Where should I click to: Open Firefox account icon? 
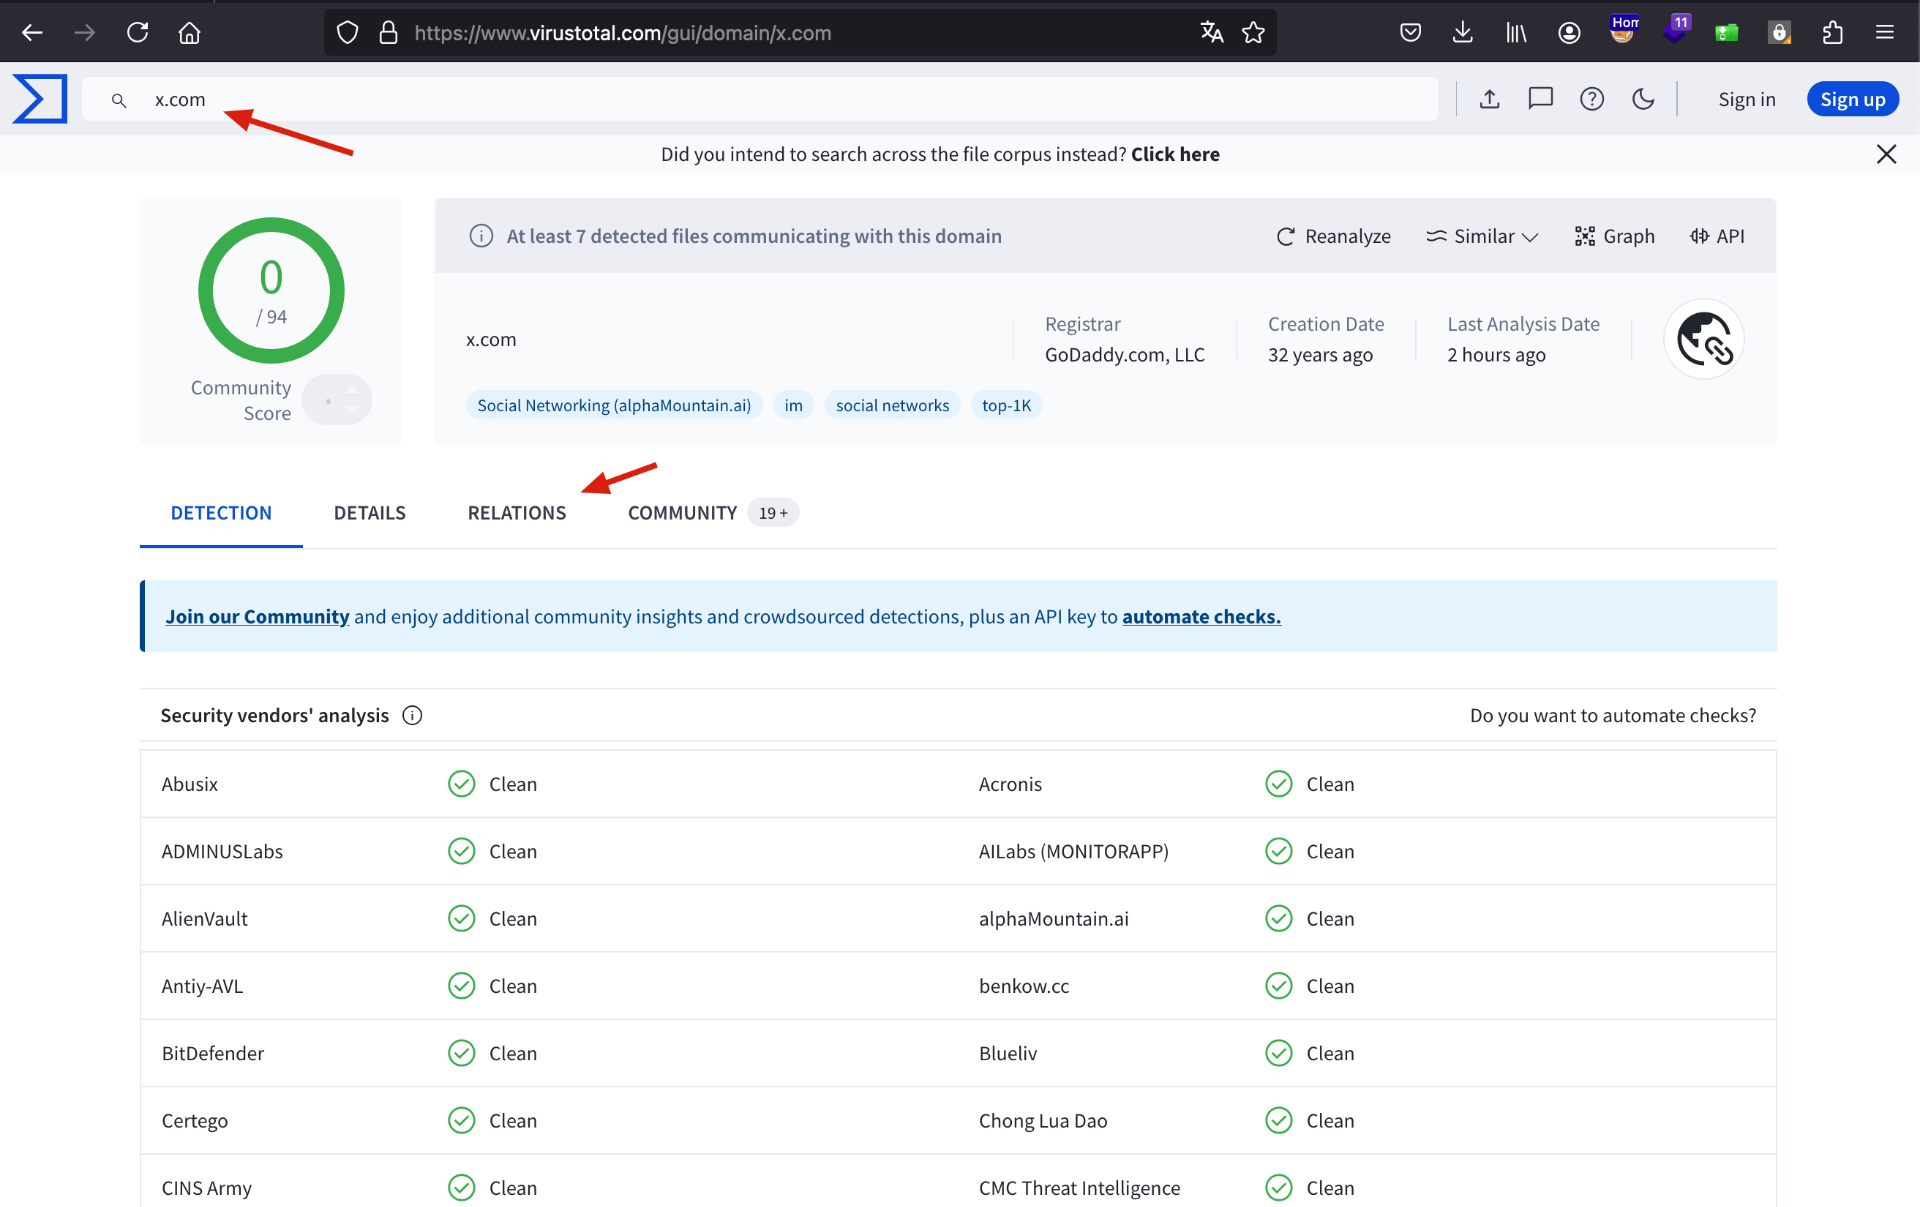pos(1569,33)
